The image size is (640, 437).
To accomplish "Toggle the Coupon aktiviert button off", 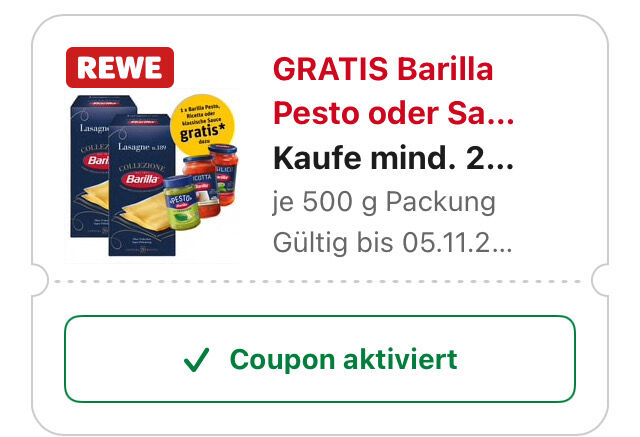I will point(320,359).
